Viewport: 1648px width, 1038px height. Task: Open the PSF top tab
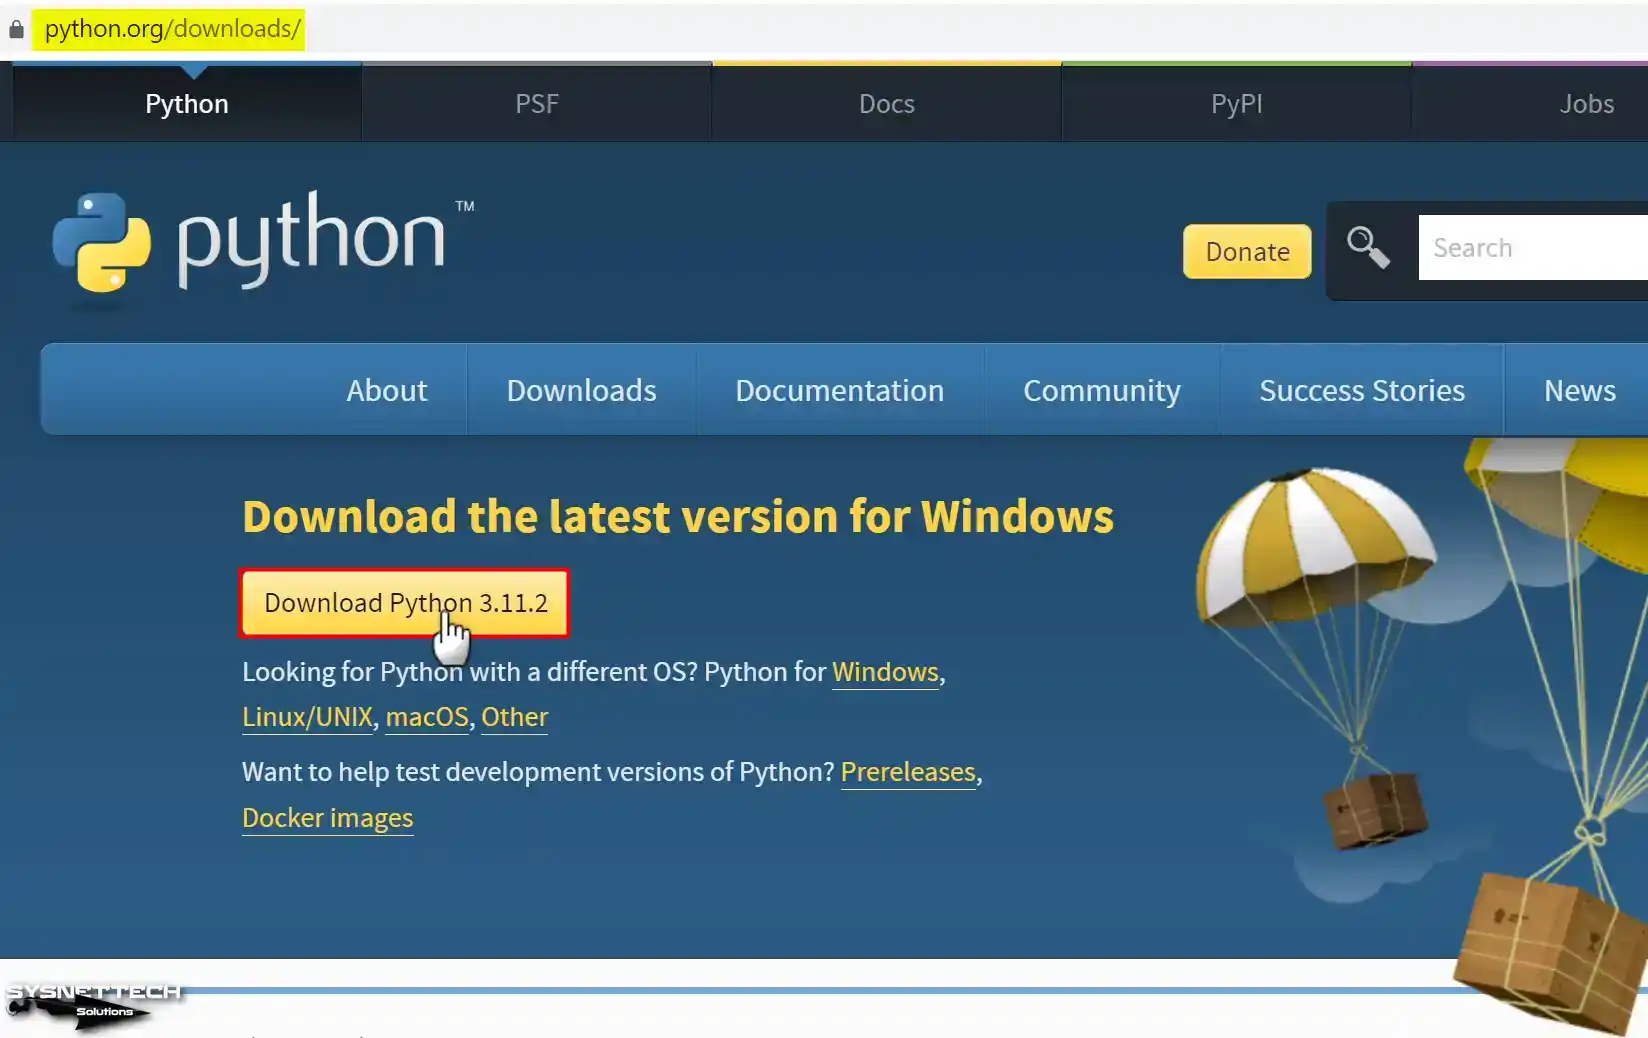click(537, 104)
